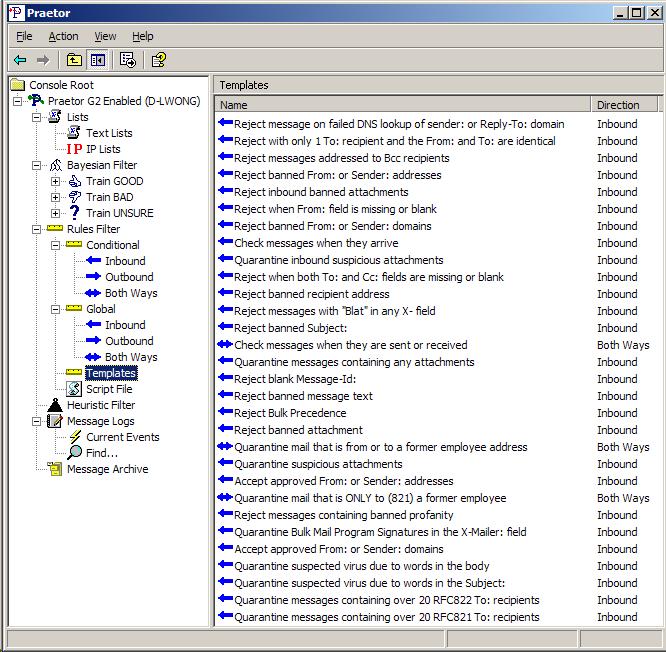Open the Help menu

143,37
